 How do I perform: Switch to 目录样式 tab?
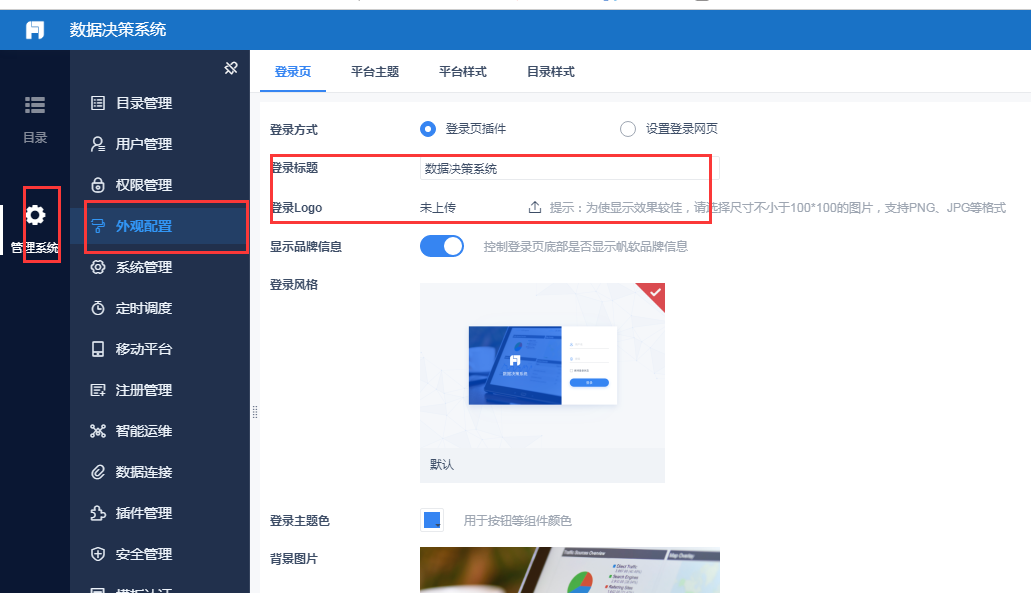pos(551,72)
